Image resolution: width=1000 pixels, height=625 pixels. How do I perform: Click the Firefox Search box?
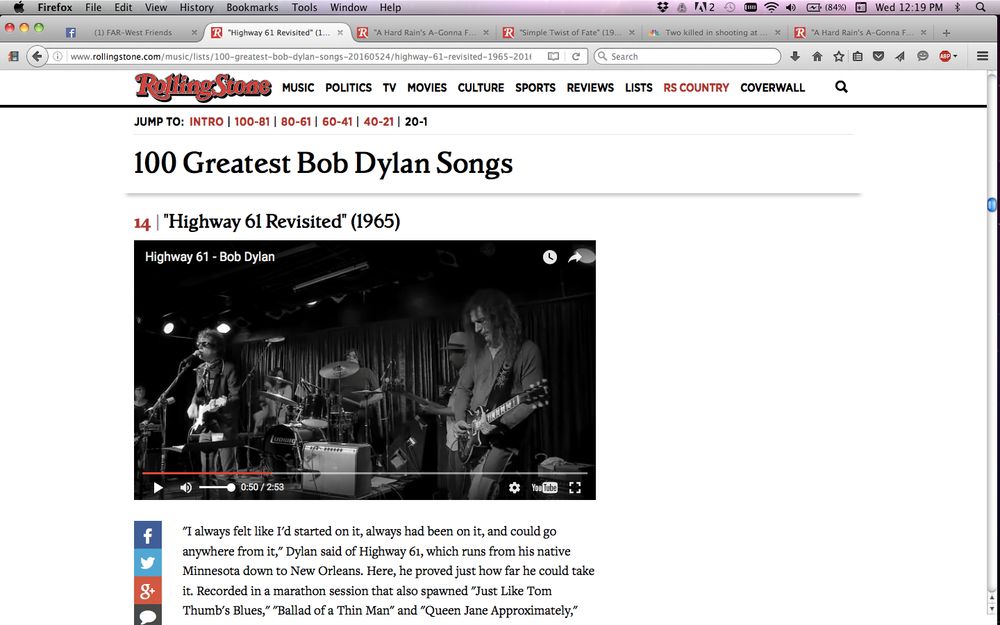click(x=688, y=56)
